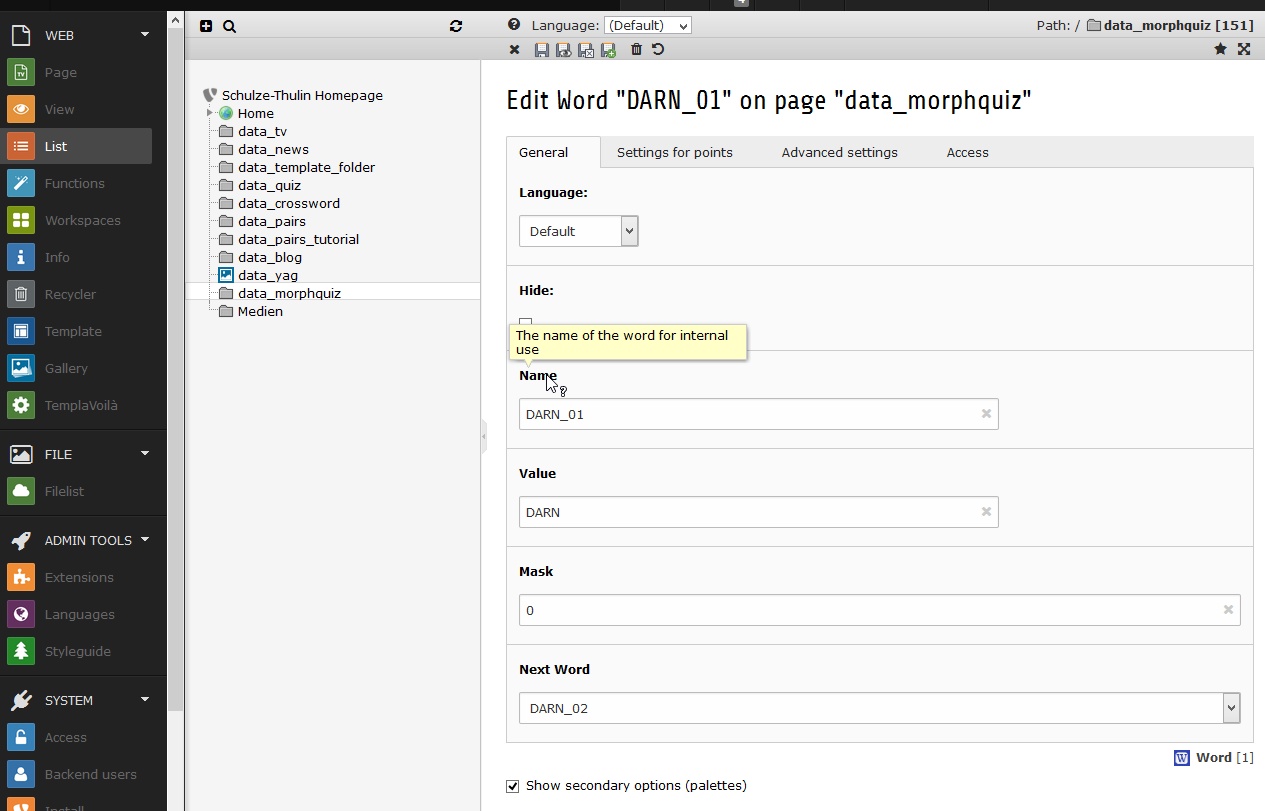Open the toolbar Language (Default) dropdown
Image resolution: width=1265 pixels, height=811 pixels.
click(x=647, y=26)
